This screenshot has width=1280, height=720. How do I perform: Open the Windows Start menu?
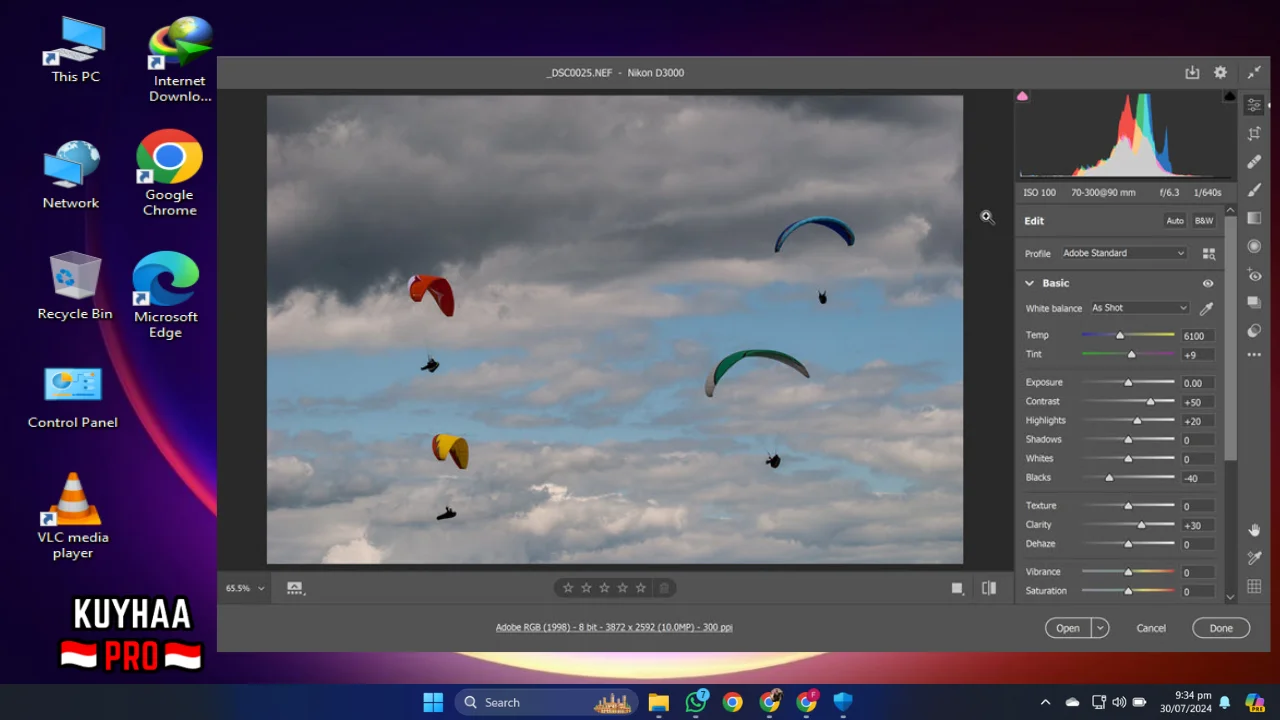(433, 702)
